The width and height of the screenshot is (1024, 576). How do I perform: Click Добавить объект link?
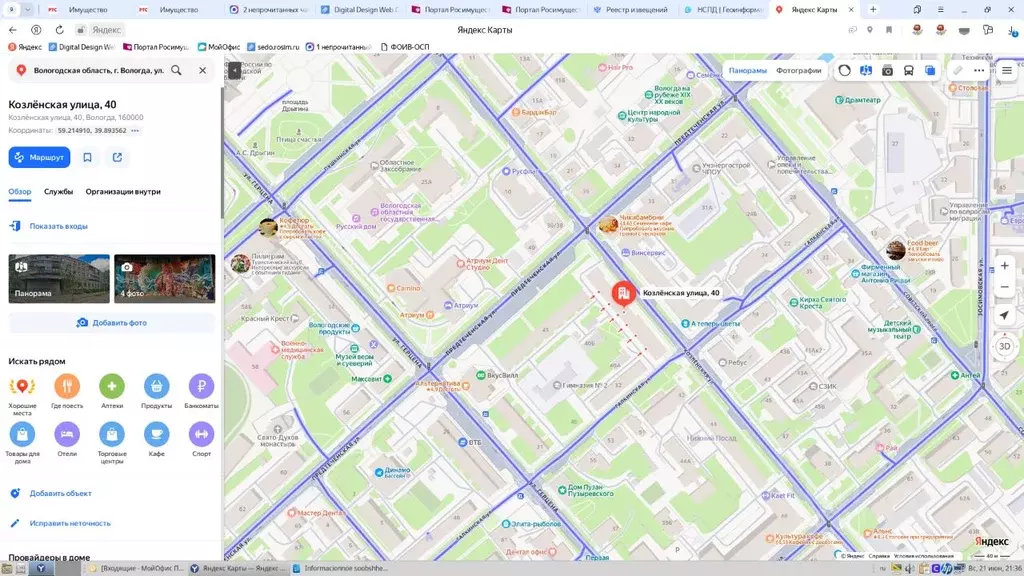click(x=60, y=493)
